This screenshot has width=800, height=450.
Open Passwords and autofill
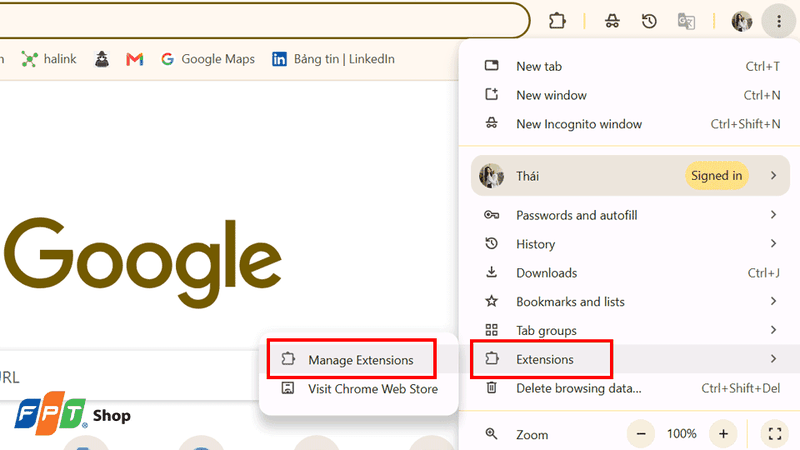(x=632, y=215)
